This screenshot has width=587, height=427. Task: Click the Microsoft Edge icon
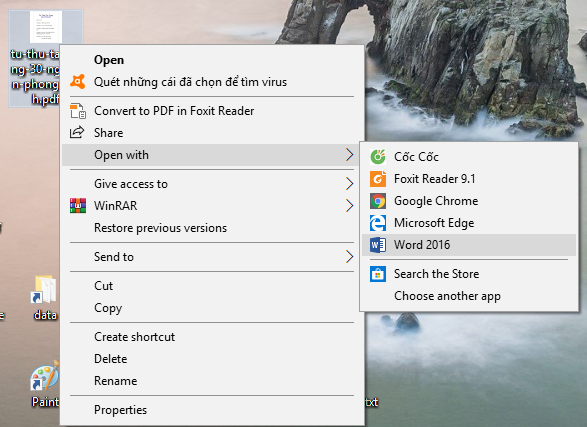tap(378, 223)
